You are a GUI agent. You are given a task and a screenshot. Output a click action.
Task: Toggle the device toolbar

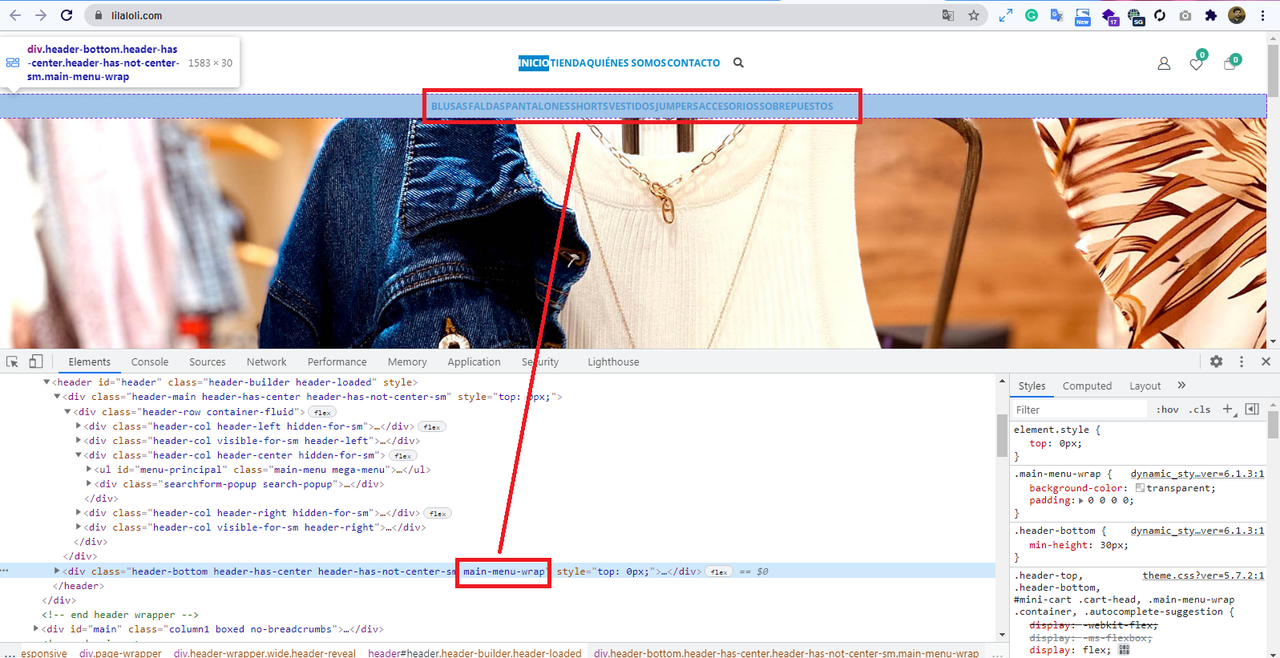point(36,362)
